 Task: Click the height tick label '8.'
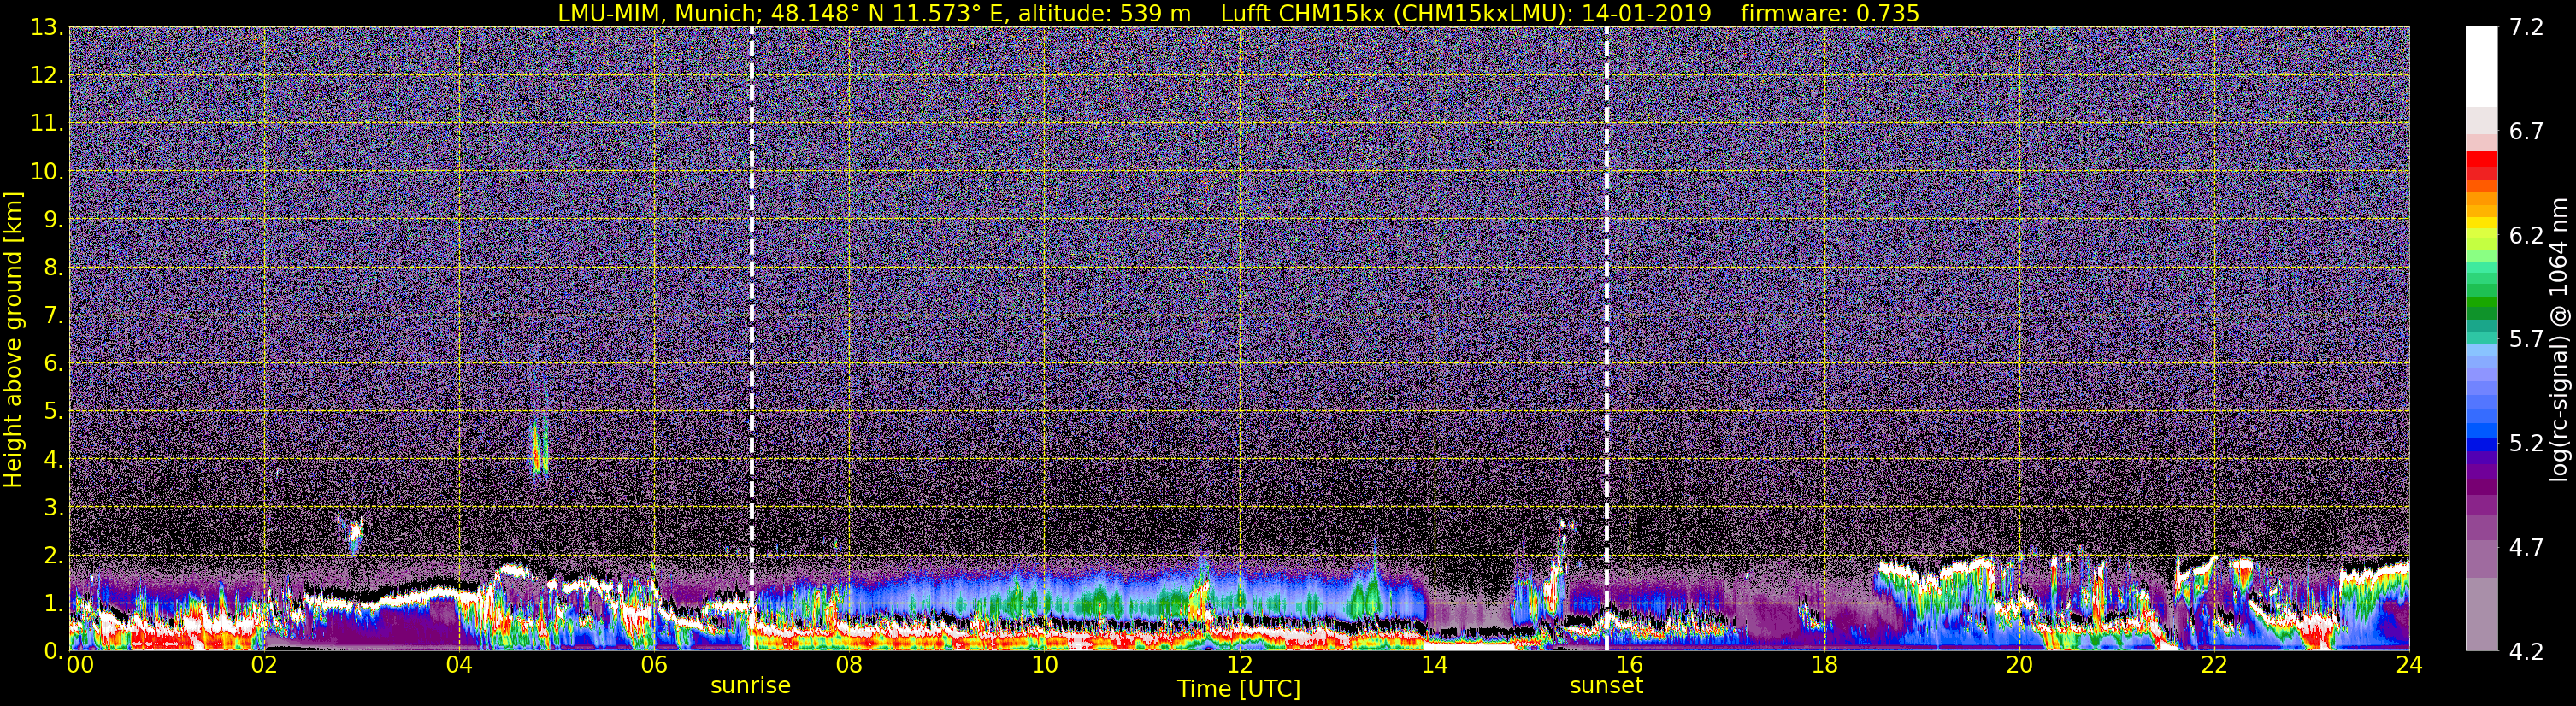pyautogui.click(x=52, y=267)
